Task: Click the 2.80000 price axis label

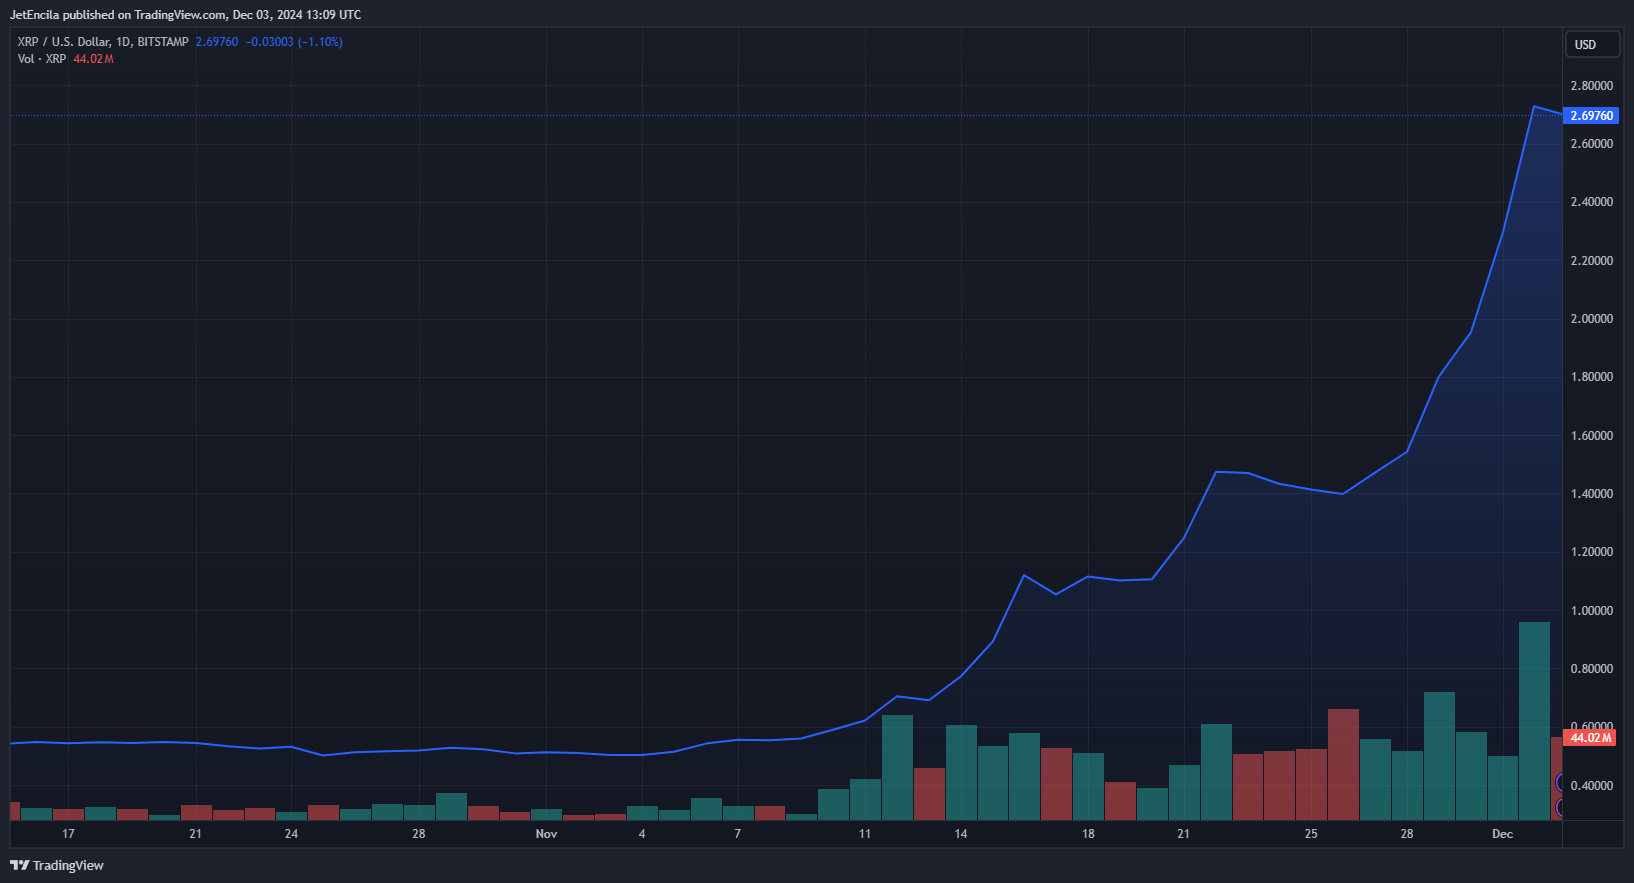Action: (1592, 86)
